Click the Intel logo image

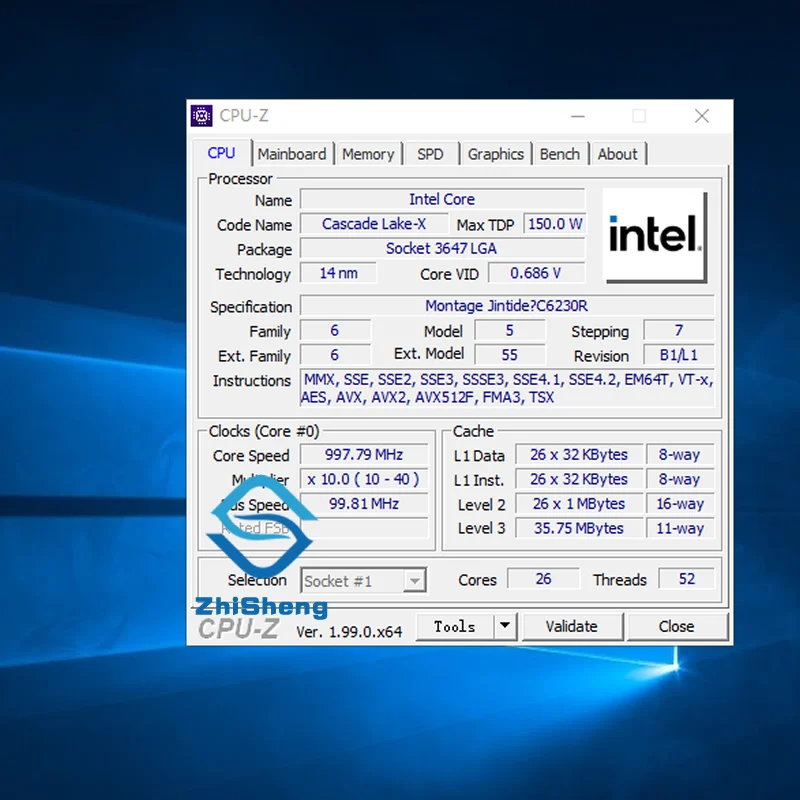point(655,236)
